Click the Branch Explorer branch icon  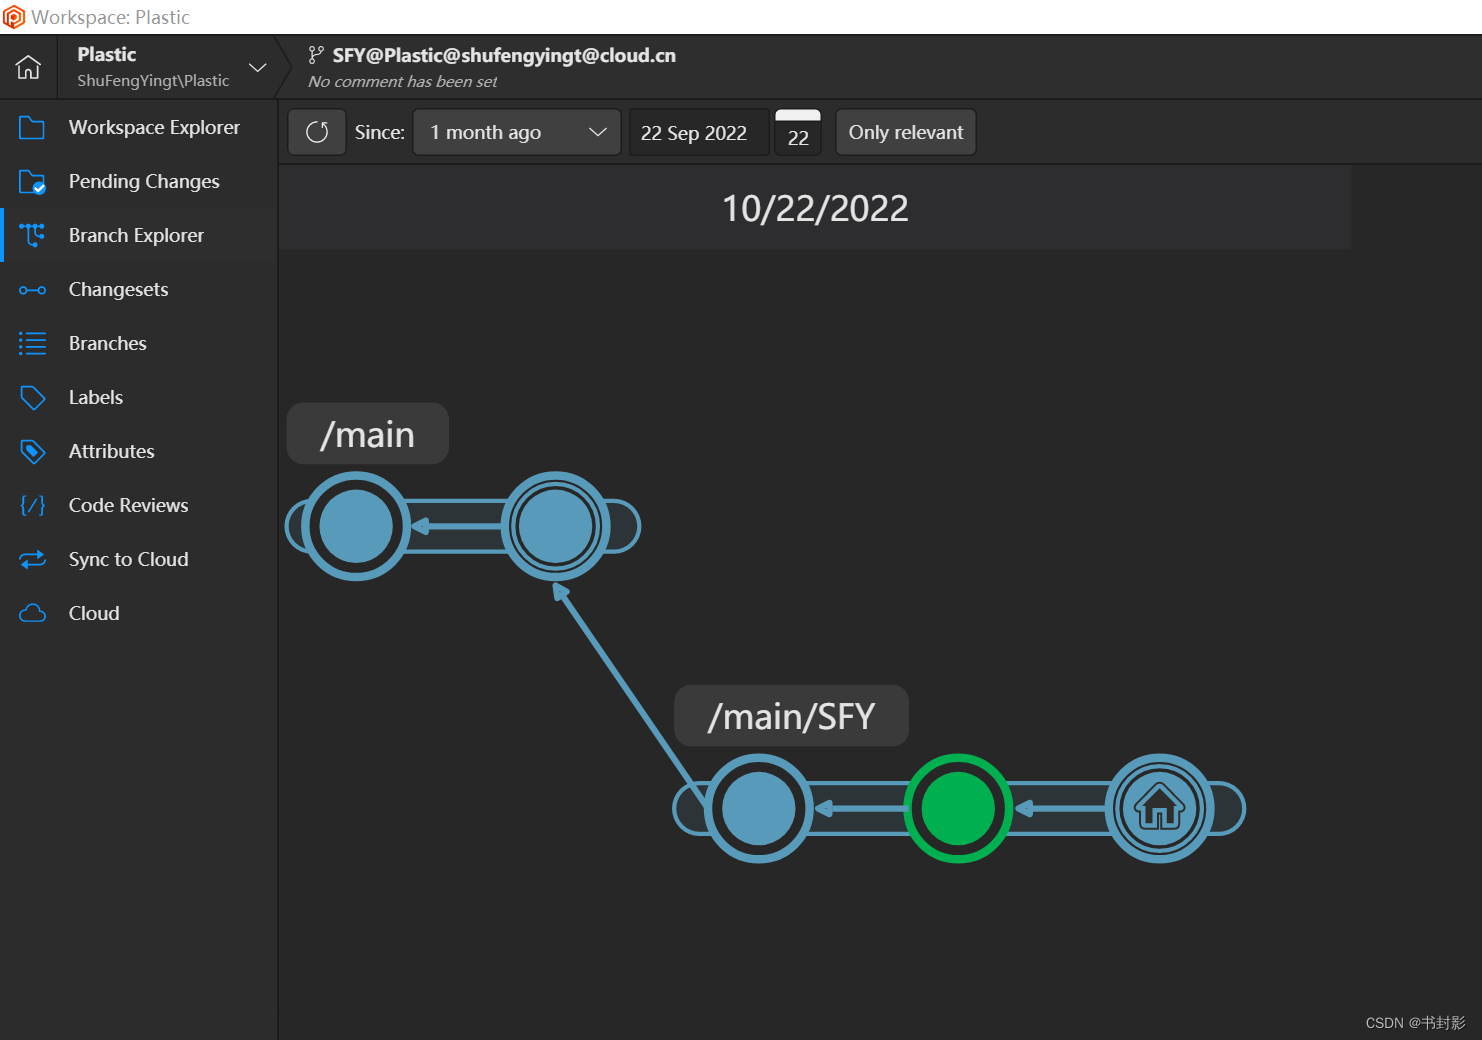(x=32, y=235)
